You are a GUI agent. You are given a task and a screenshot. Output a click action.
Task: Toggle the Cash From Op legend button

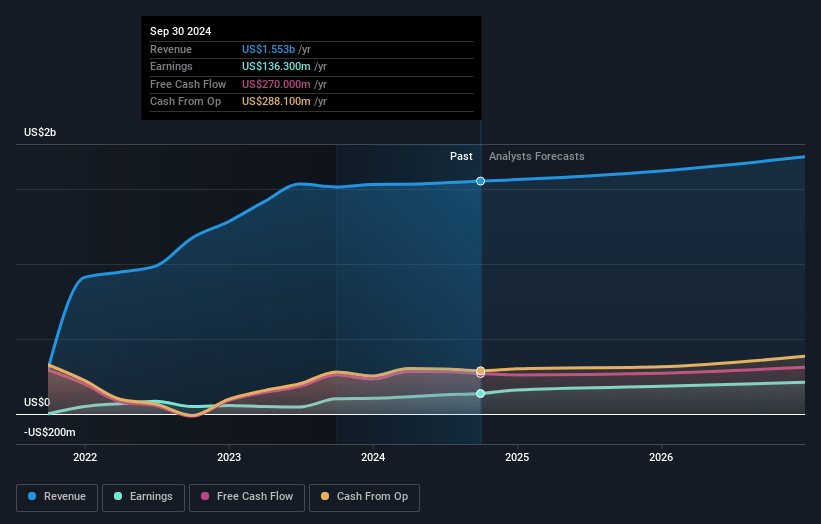[364, 497]
